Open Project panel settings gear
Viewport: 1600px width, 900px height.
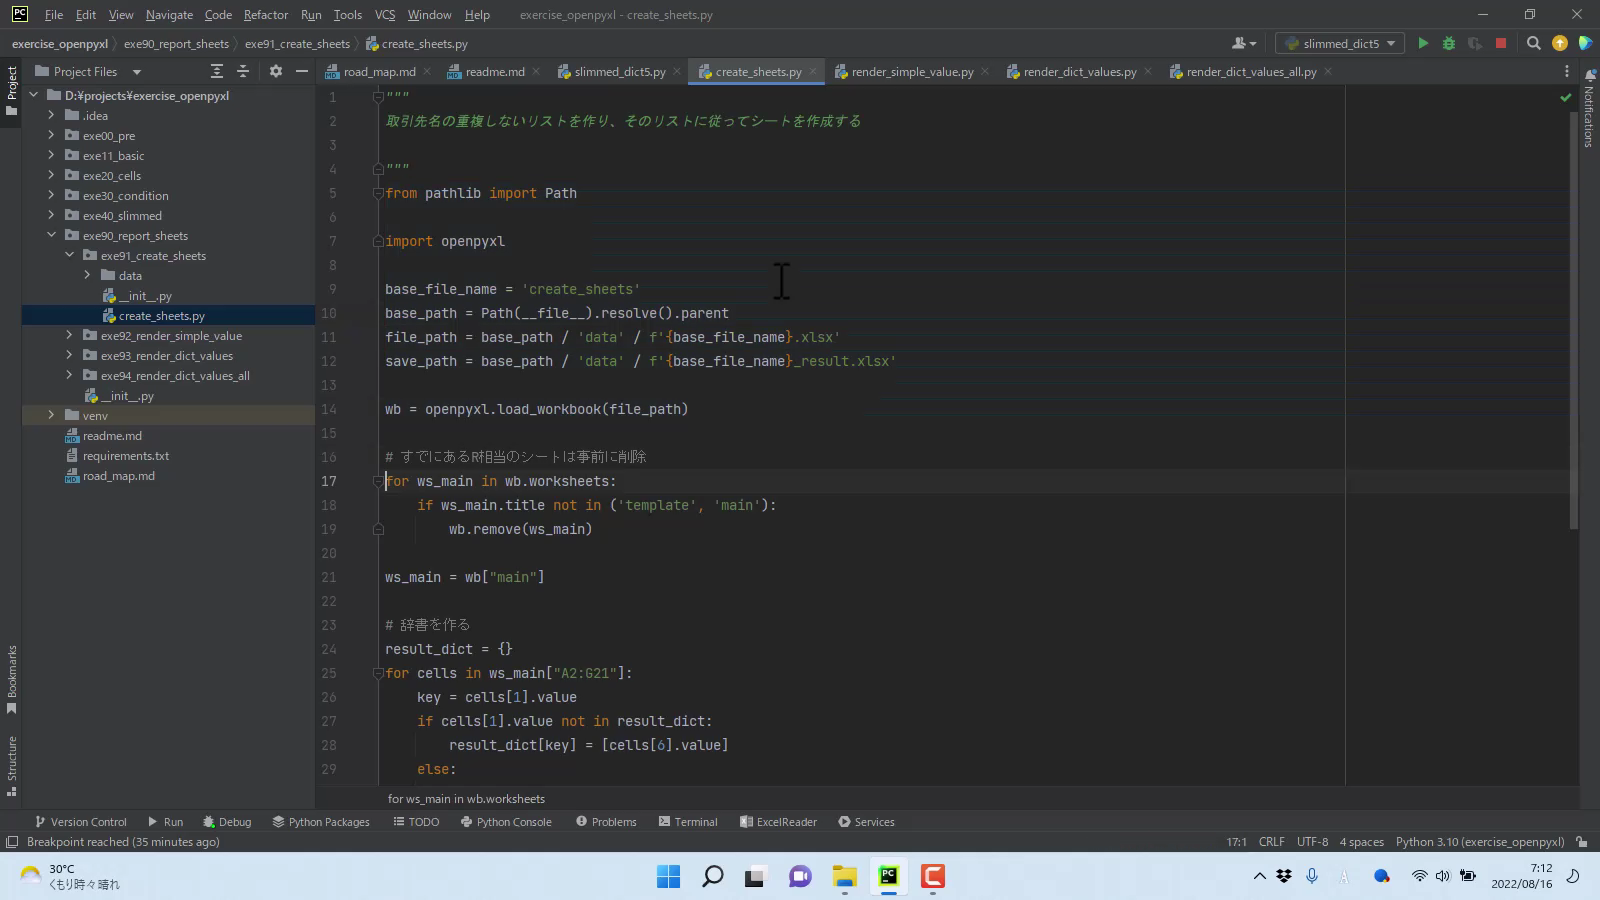[276, 71]
